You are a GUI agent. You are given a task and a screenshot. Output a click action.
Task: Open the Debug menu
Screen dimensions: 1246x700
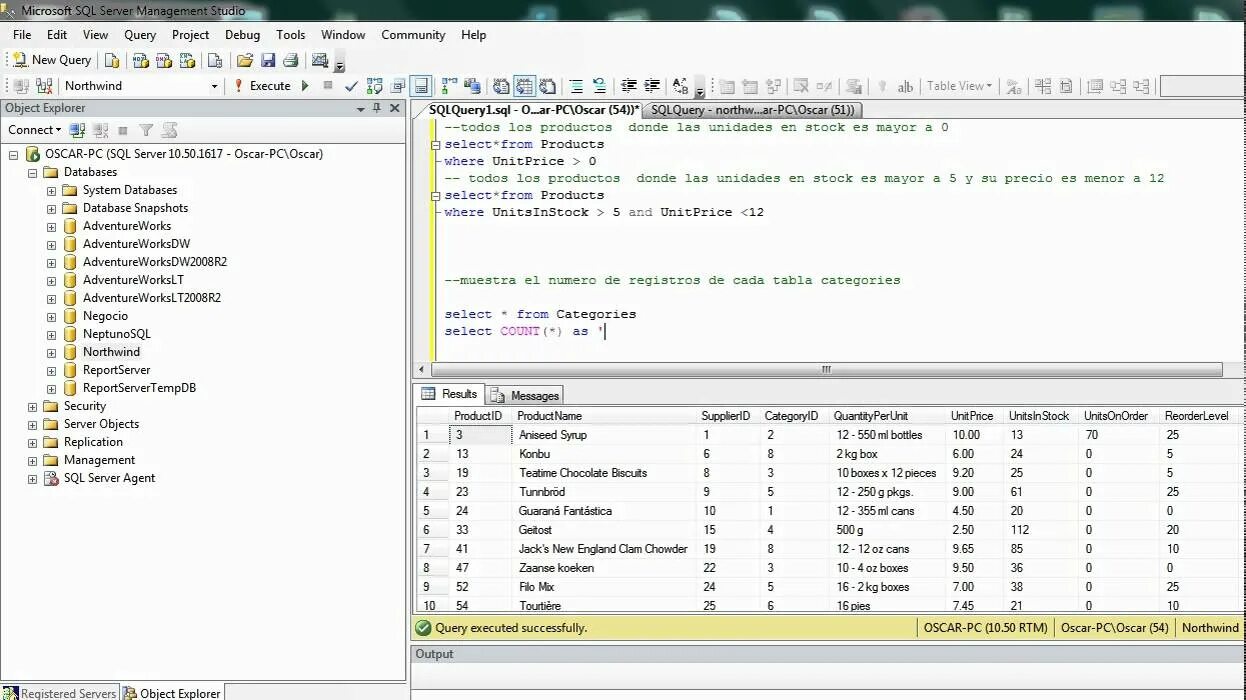(242, 34)
